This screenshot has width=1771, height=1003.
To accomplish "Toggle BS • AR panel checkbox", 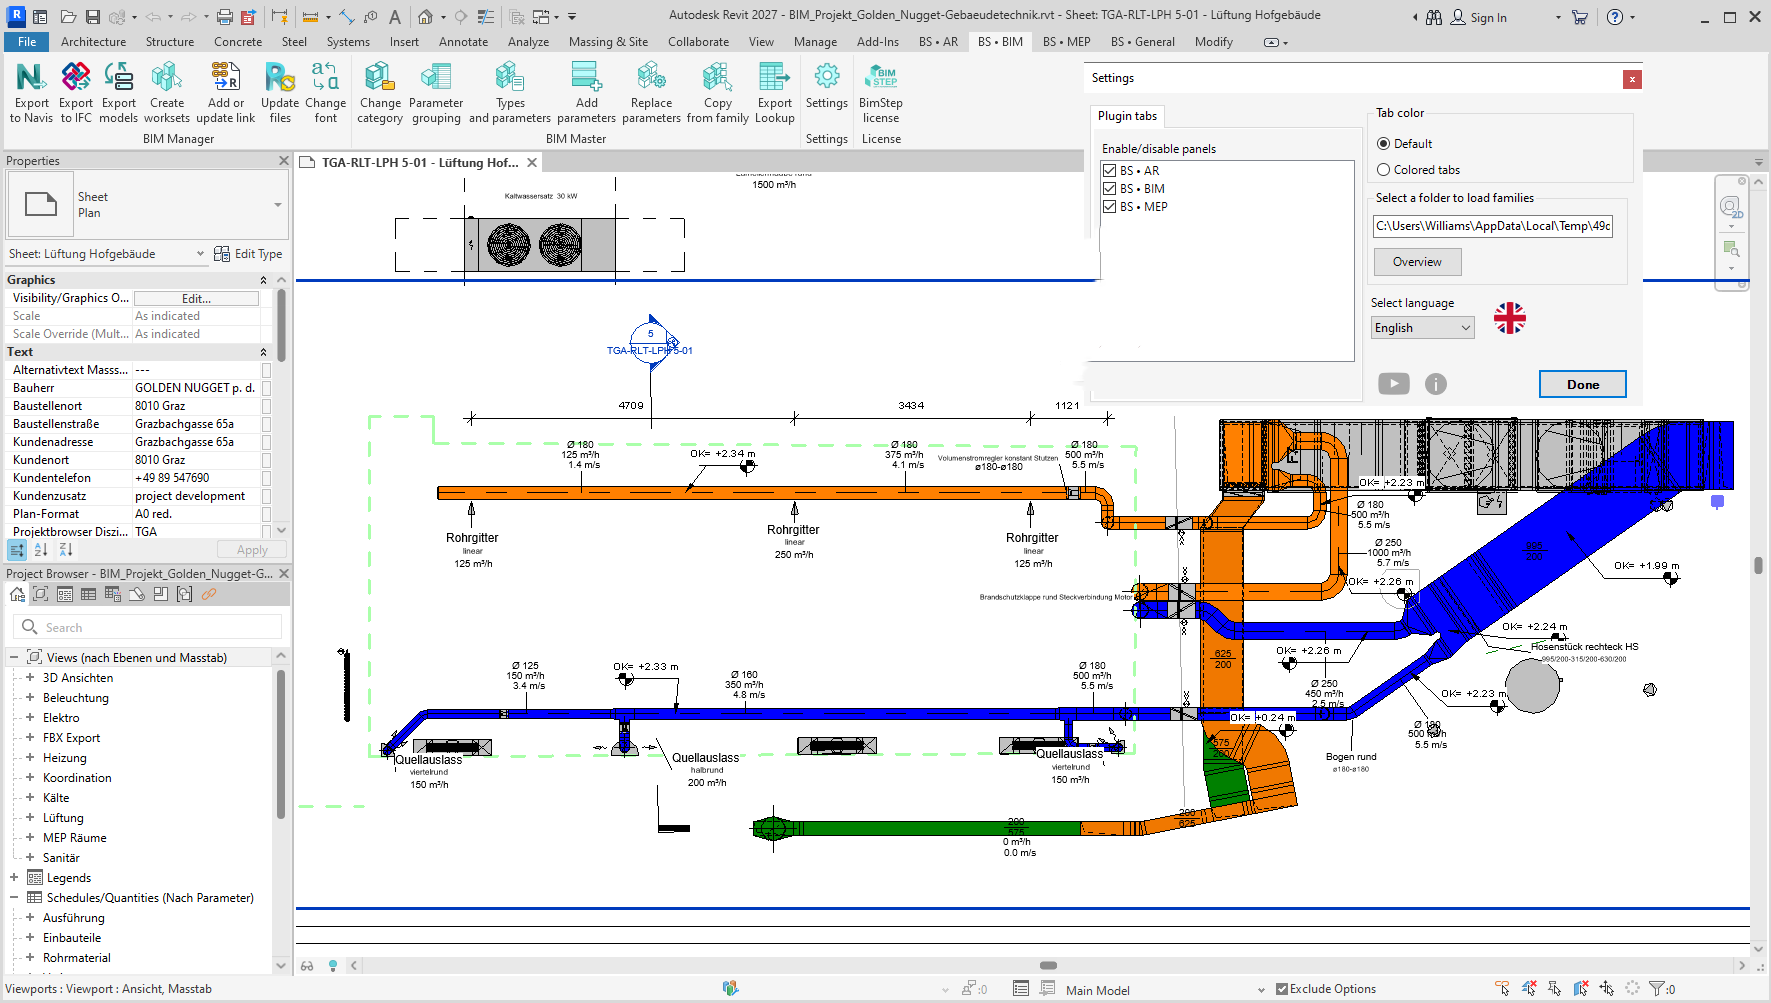I will [x=1109, y=171].
